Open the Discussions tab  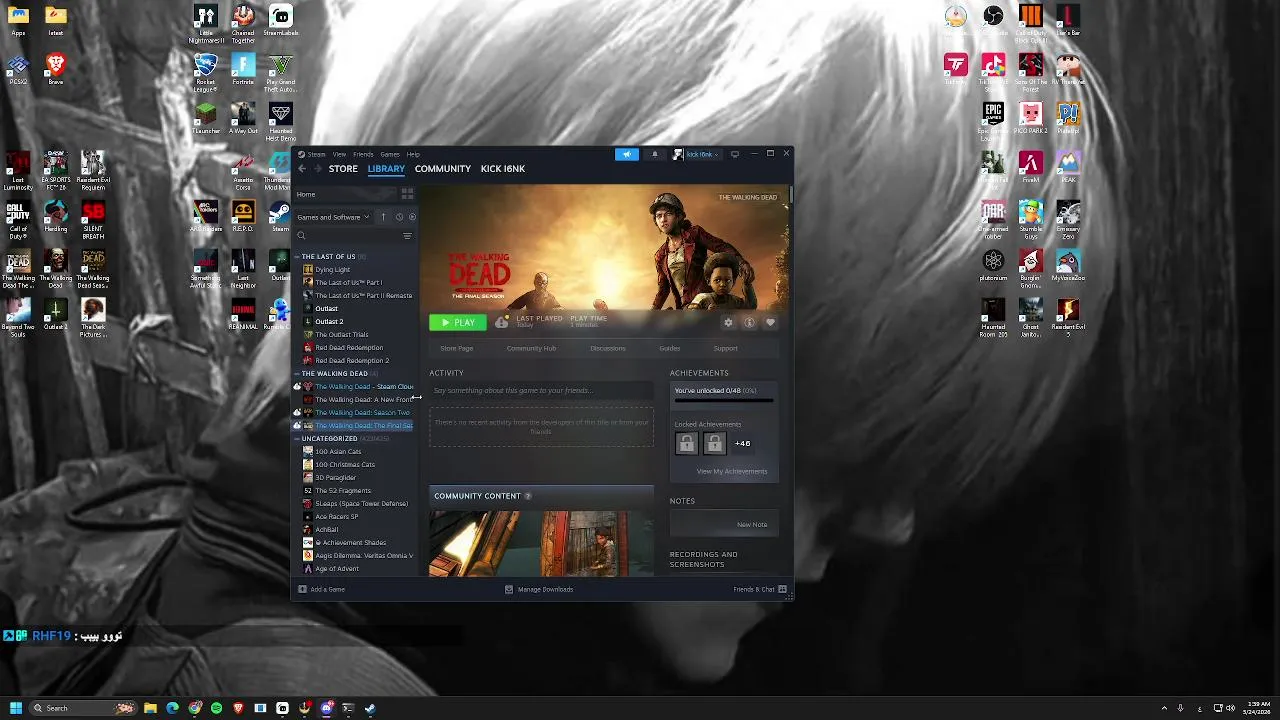click(608, 348)
